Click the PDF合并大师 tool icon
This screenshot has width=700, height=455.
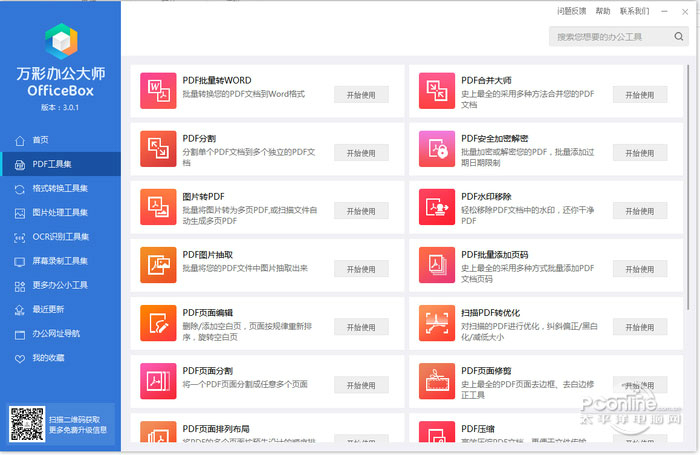437,91
